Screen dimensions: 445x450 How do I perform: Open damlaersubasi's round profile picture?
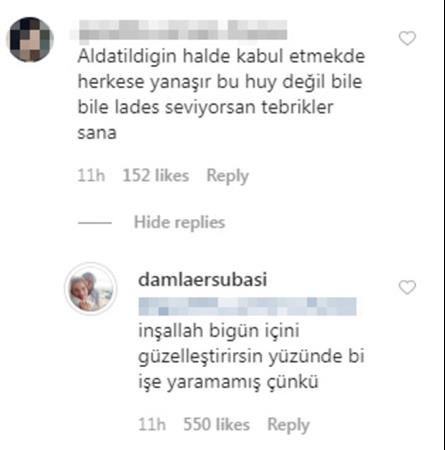click(91, 289)
